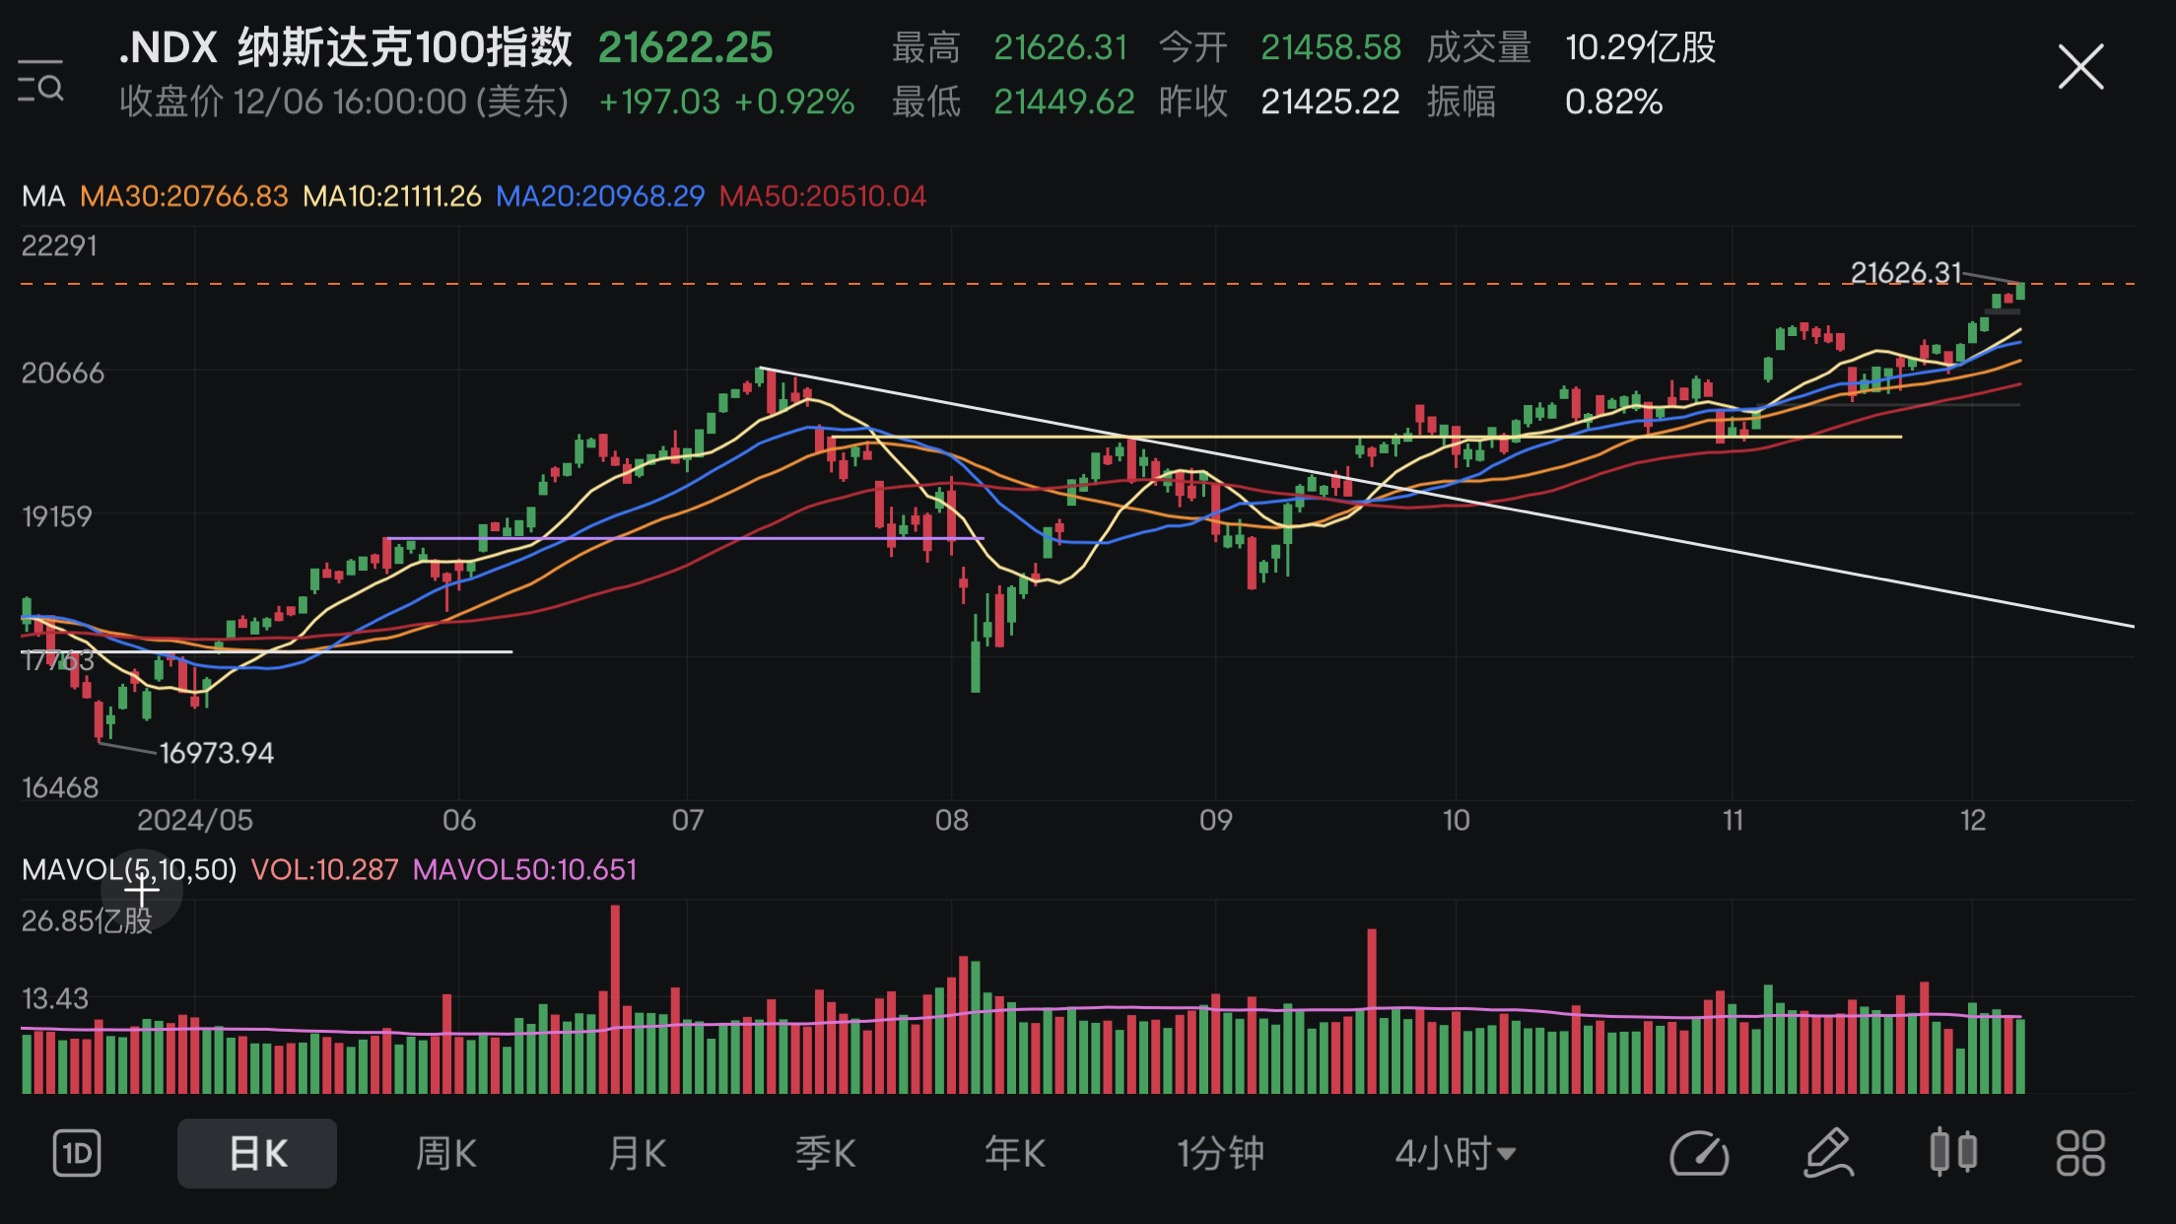Open the speedometer indicator icon
This screenshot has height=1224, width=2176.
click(x=1699, y=1154)
